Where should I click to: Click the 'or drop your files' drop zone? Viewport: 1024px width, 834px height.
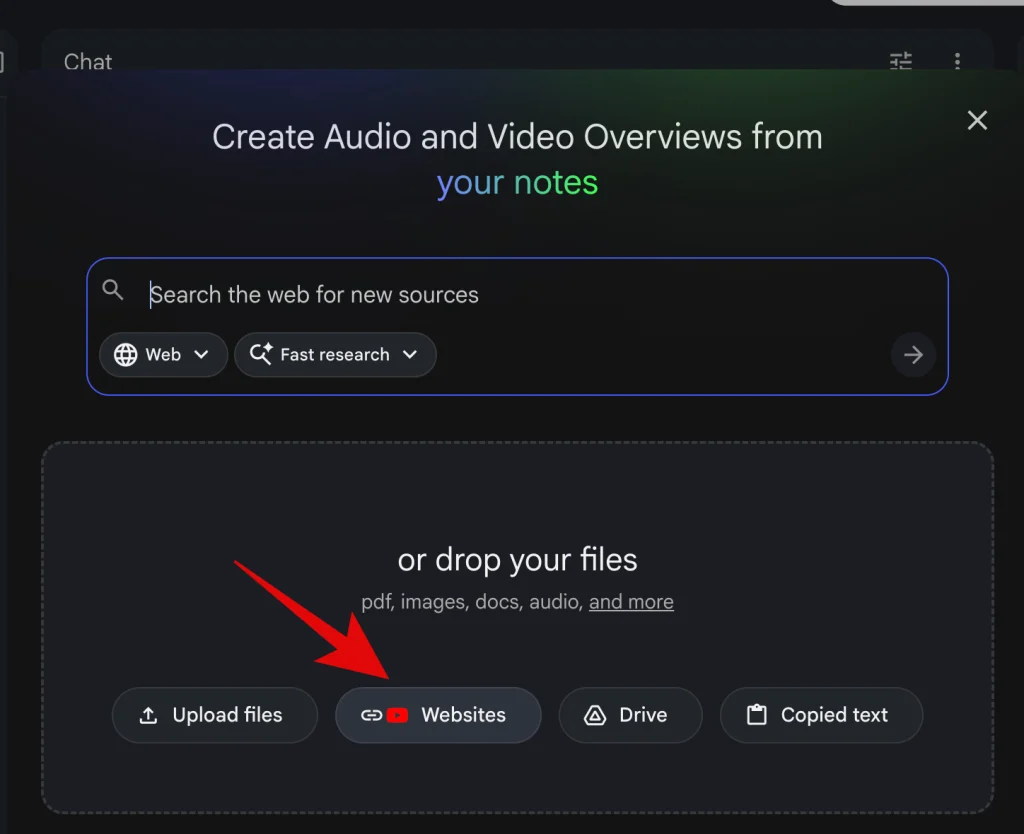tap(517, 560)
